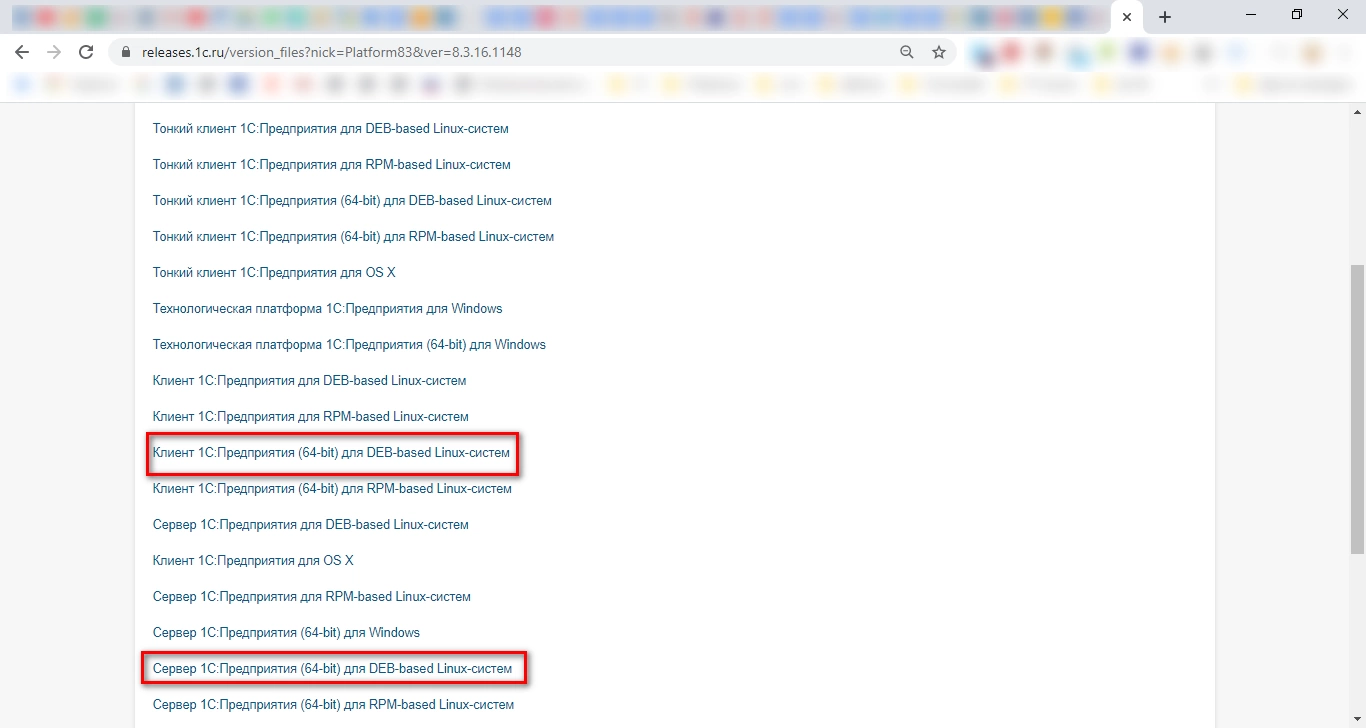Open thin client link for DEB-based Linux
Screen dimensions: 1366x728
331,129
